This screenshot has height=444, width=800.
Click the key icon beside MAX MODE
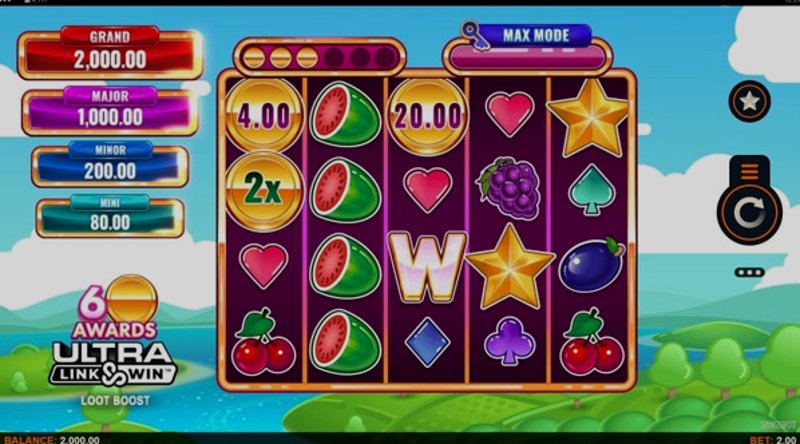tap(474, 35)
